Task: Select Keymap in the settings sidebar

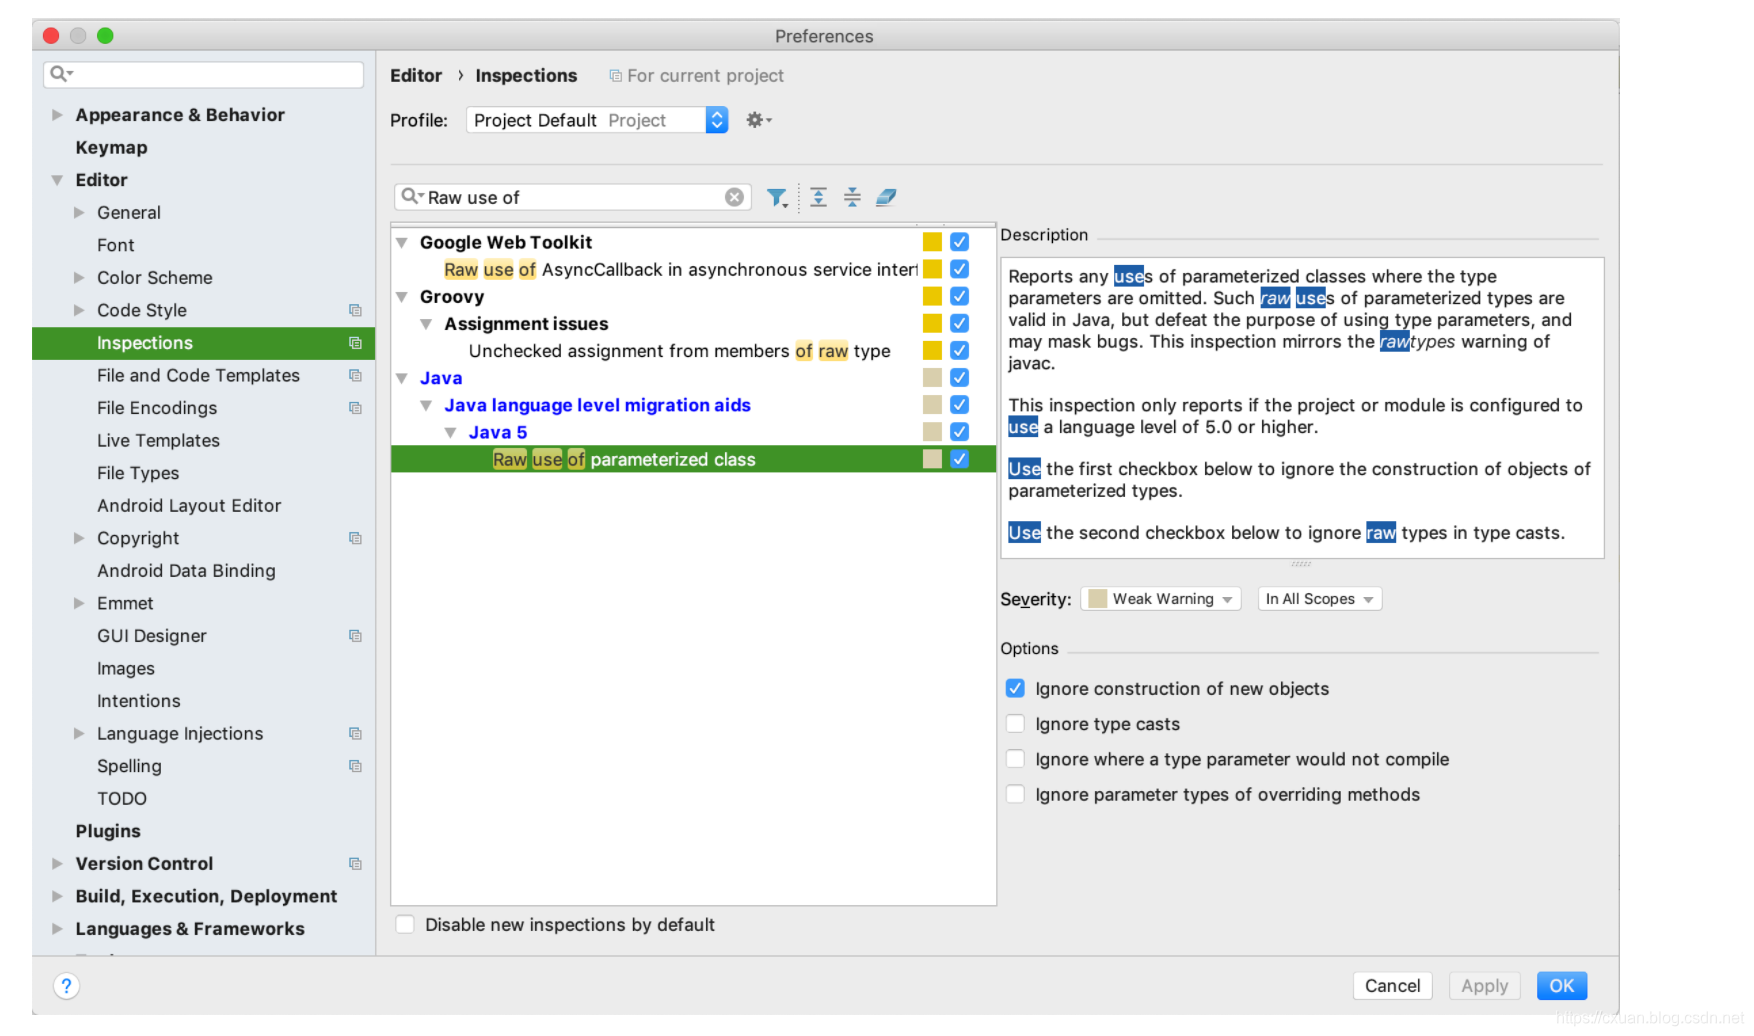Action: (x=111, y=148)
